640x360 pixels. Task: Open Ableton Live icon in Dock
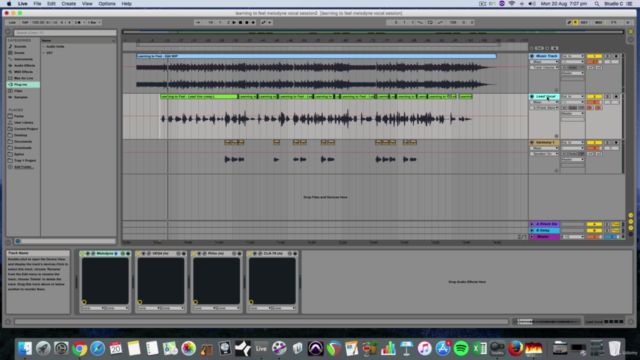point(261,349)
